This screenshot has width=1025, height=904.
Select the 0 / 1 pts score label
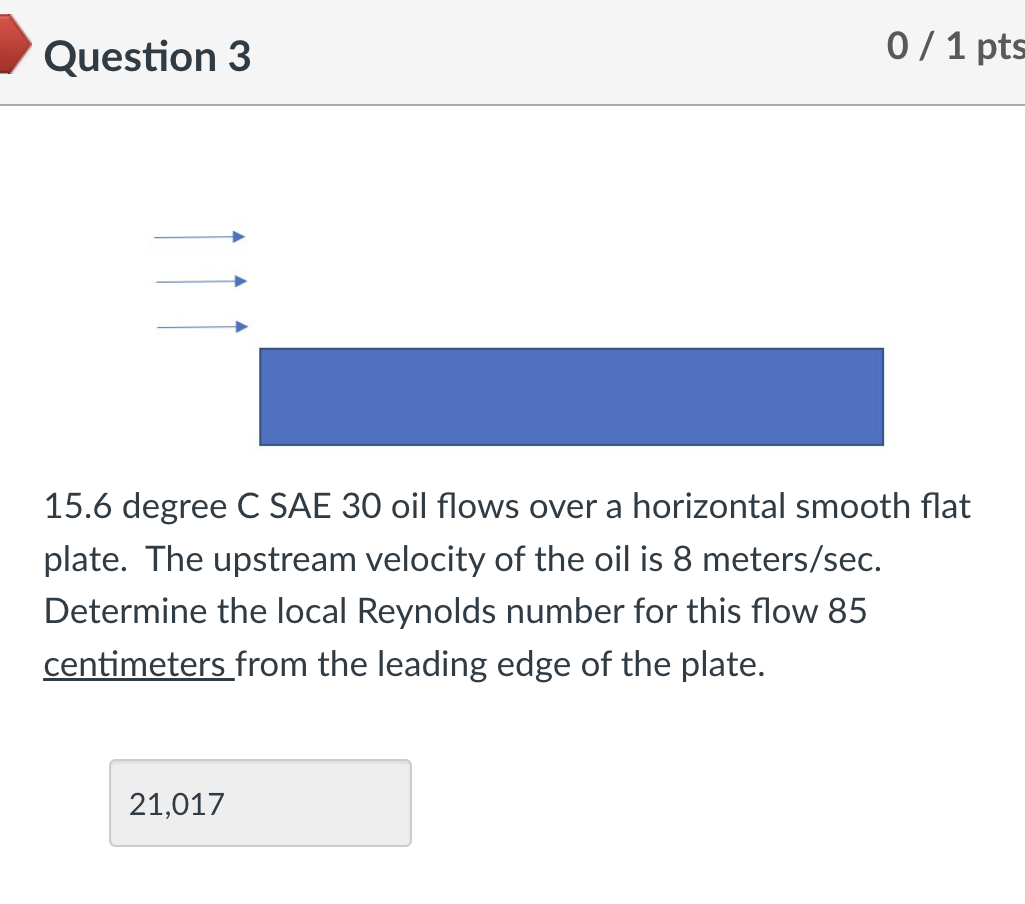coord(953,47)
